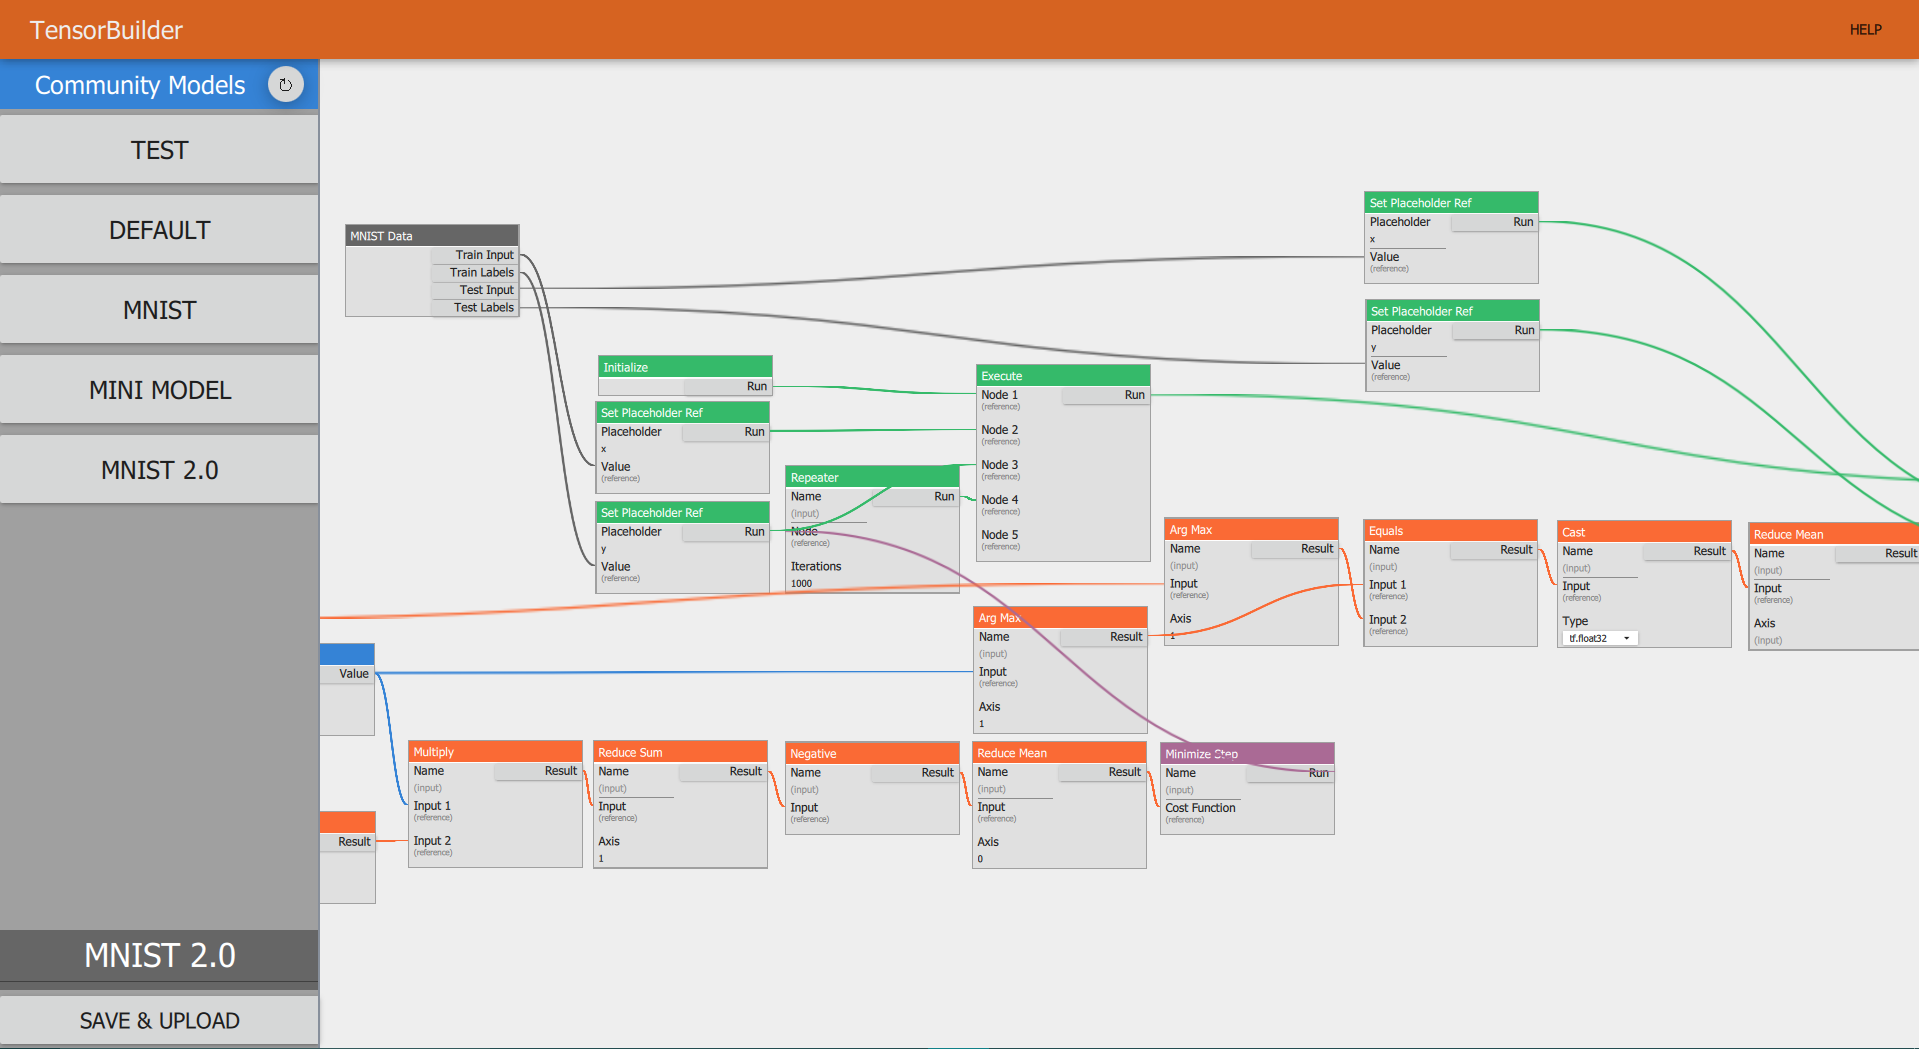
Task: Click the Repeater node's Run port
Action: 914,496
